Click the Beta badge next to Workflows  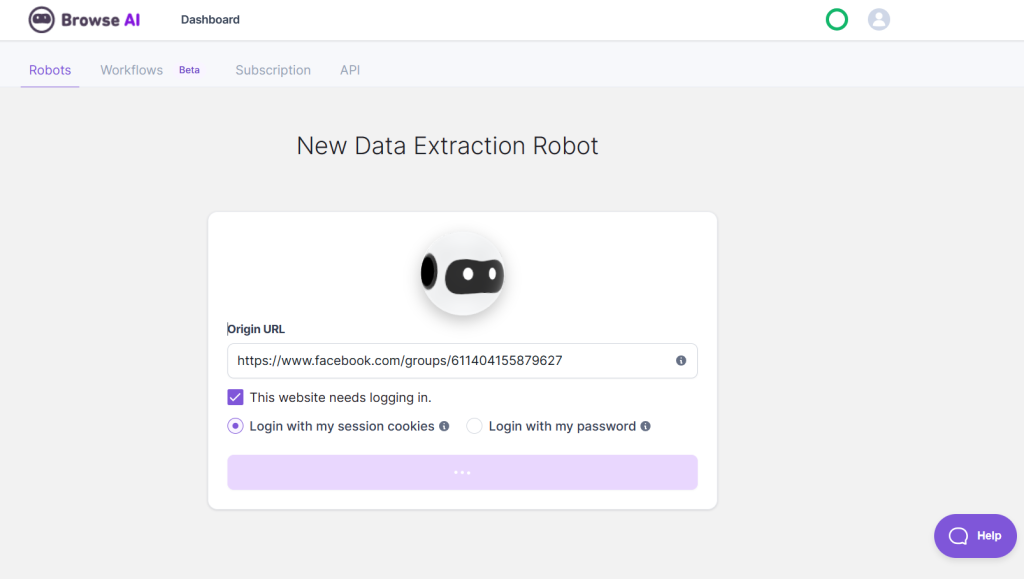pos(189,70)
